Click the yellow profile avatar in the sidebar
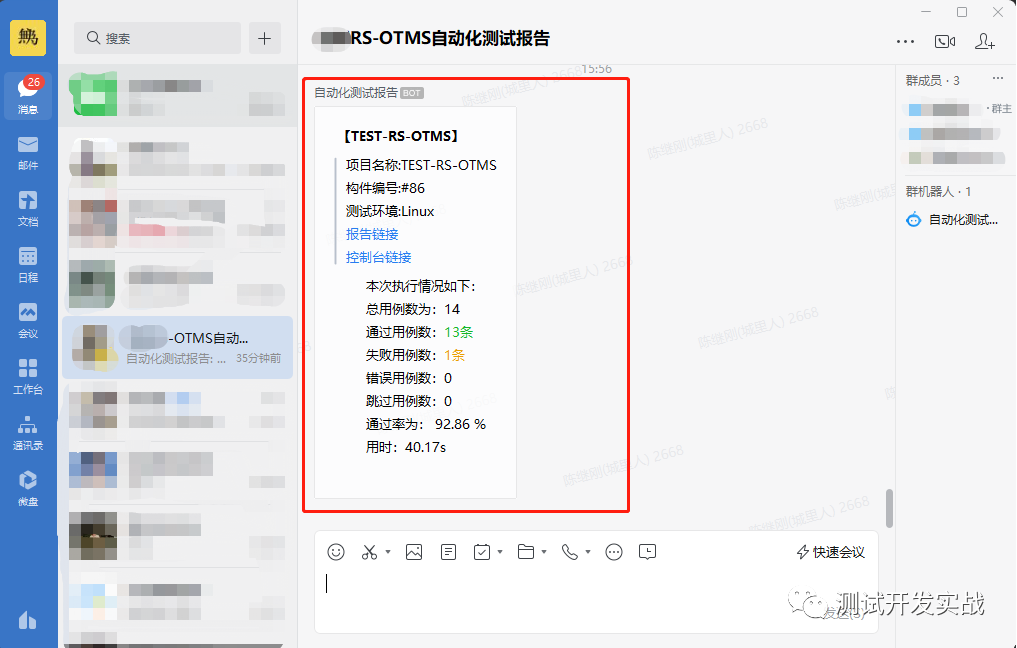 coord(28,38)
